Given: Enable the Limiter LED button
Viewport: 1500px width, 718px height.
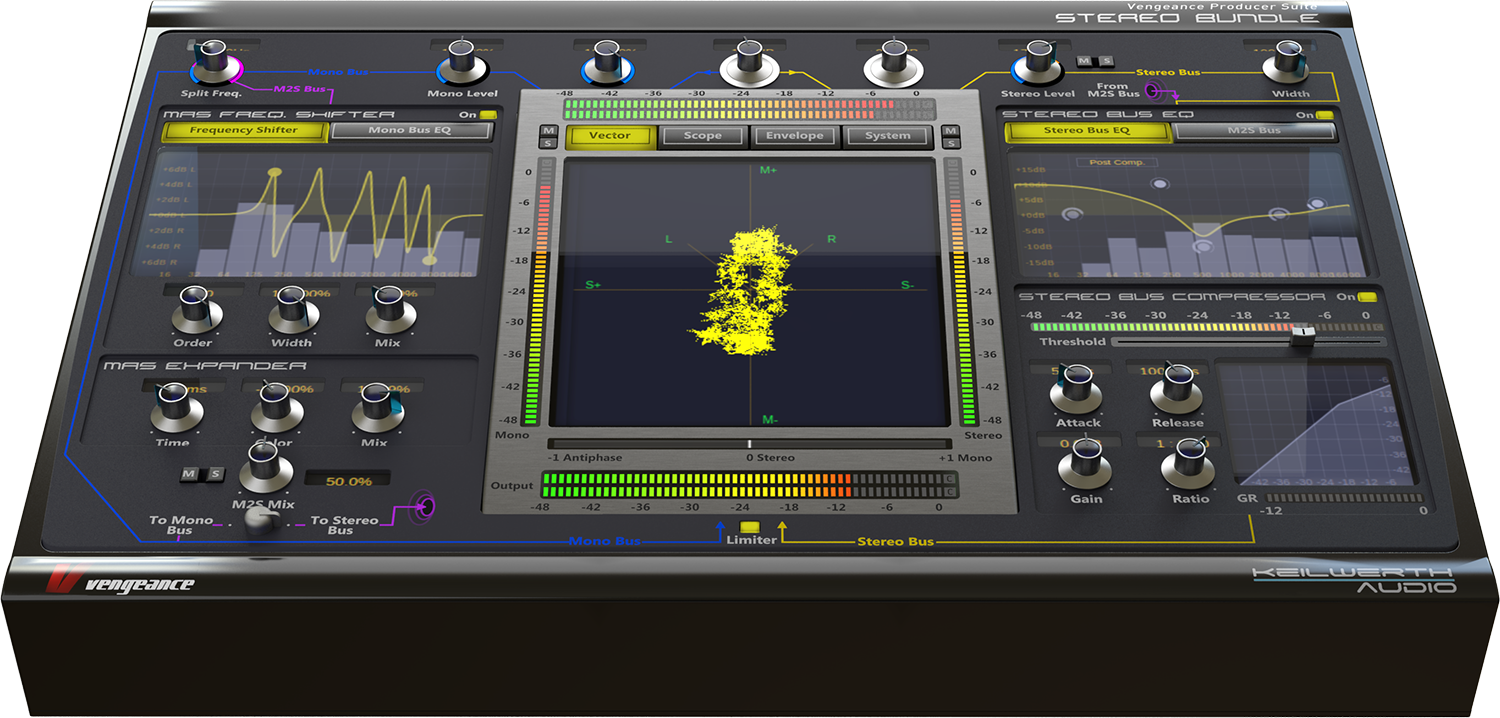Looking at the screenshot, I should (750, 526).
